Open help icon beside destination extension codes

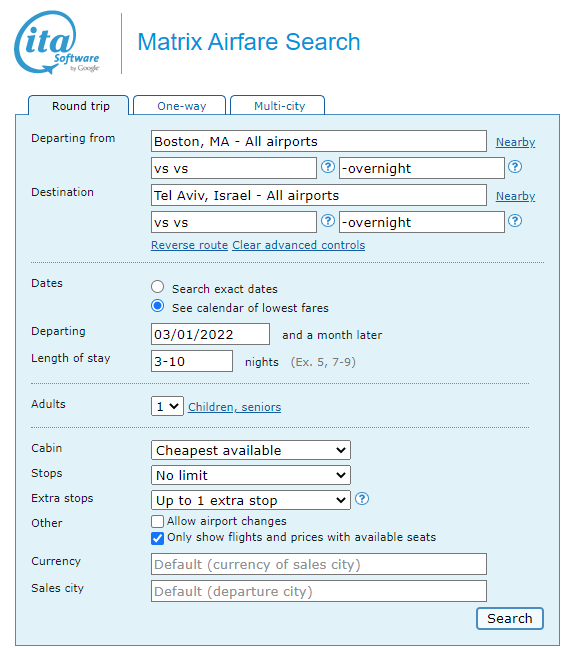pos(514,221)
